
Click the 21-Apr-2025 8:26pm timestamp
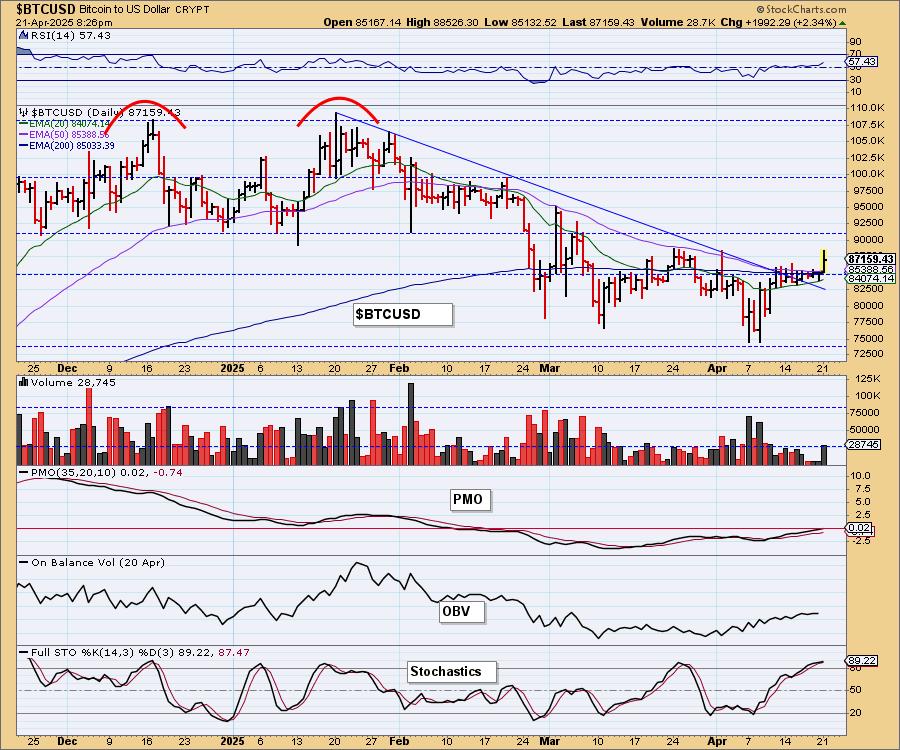coord(64,23)
